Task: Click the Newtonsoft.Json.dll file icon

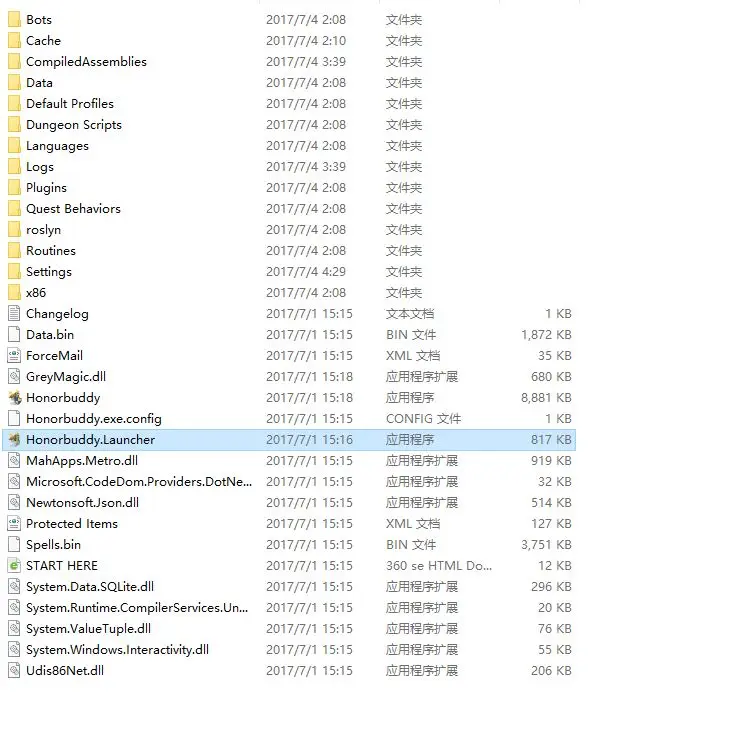Action: click(x=14, y=502)
